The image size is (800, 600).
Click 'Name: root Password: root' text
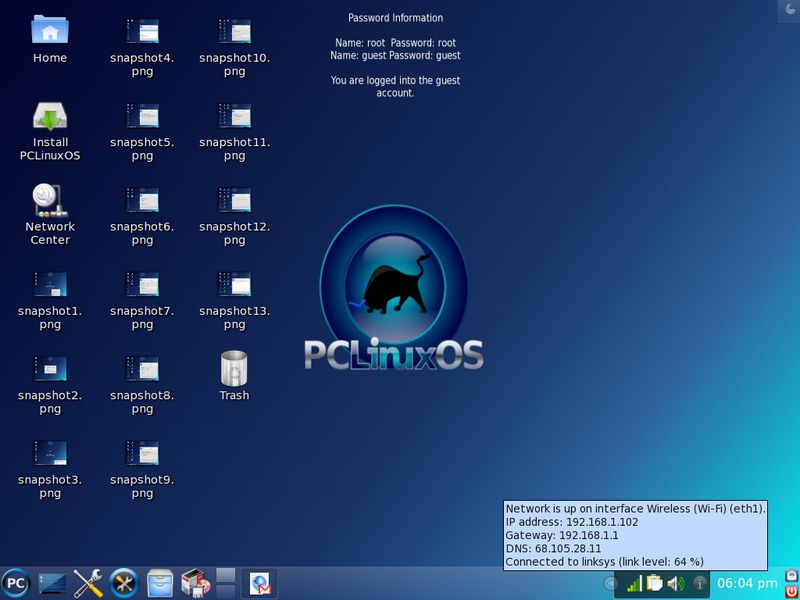coord(395,43)
